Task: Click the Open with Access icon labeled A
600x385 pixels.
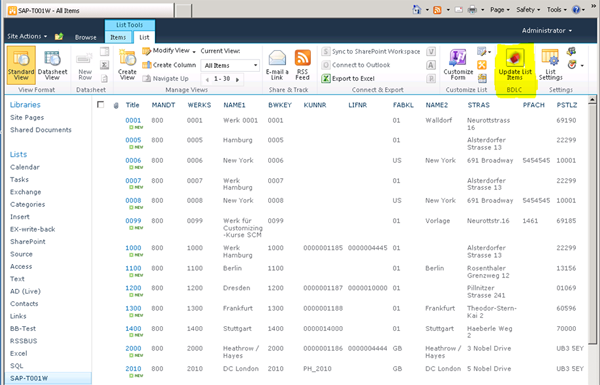Action: pyautogui.click(x=431, y=65)
